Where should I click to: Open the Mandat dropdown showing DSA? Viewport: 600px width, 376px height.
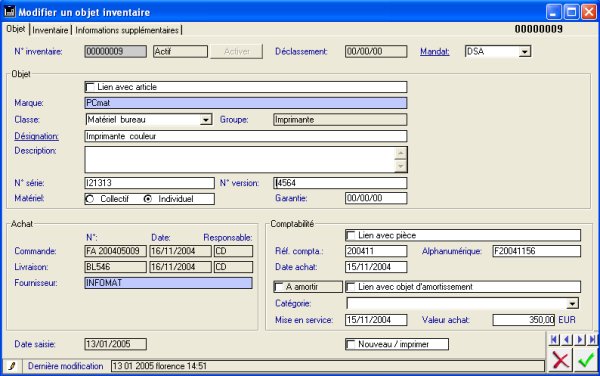525,52
